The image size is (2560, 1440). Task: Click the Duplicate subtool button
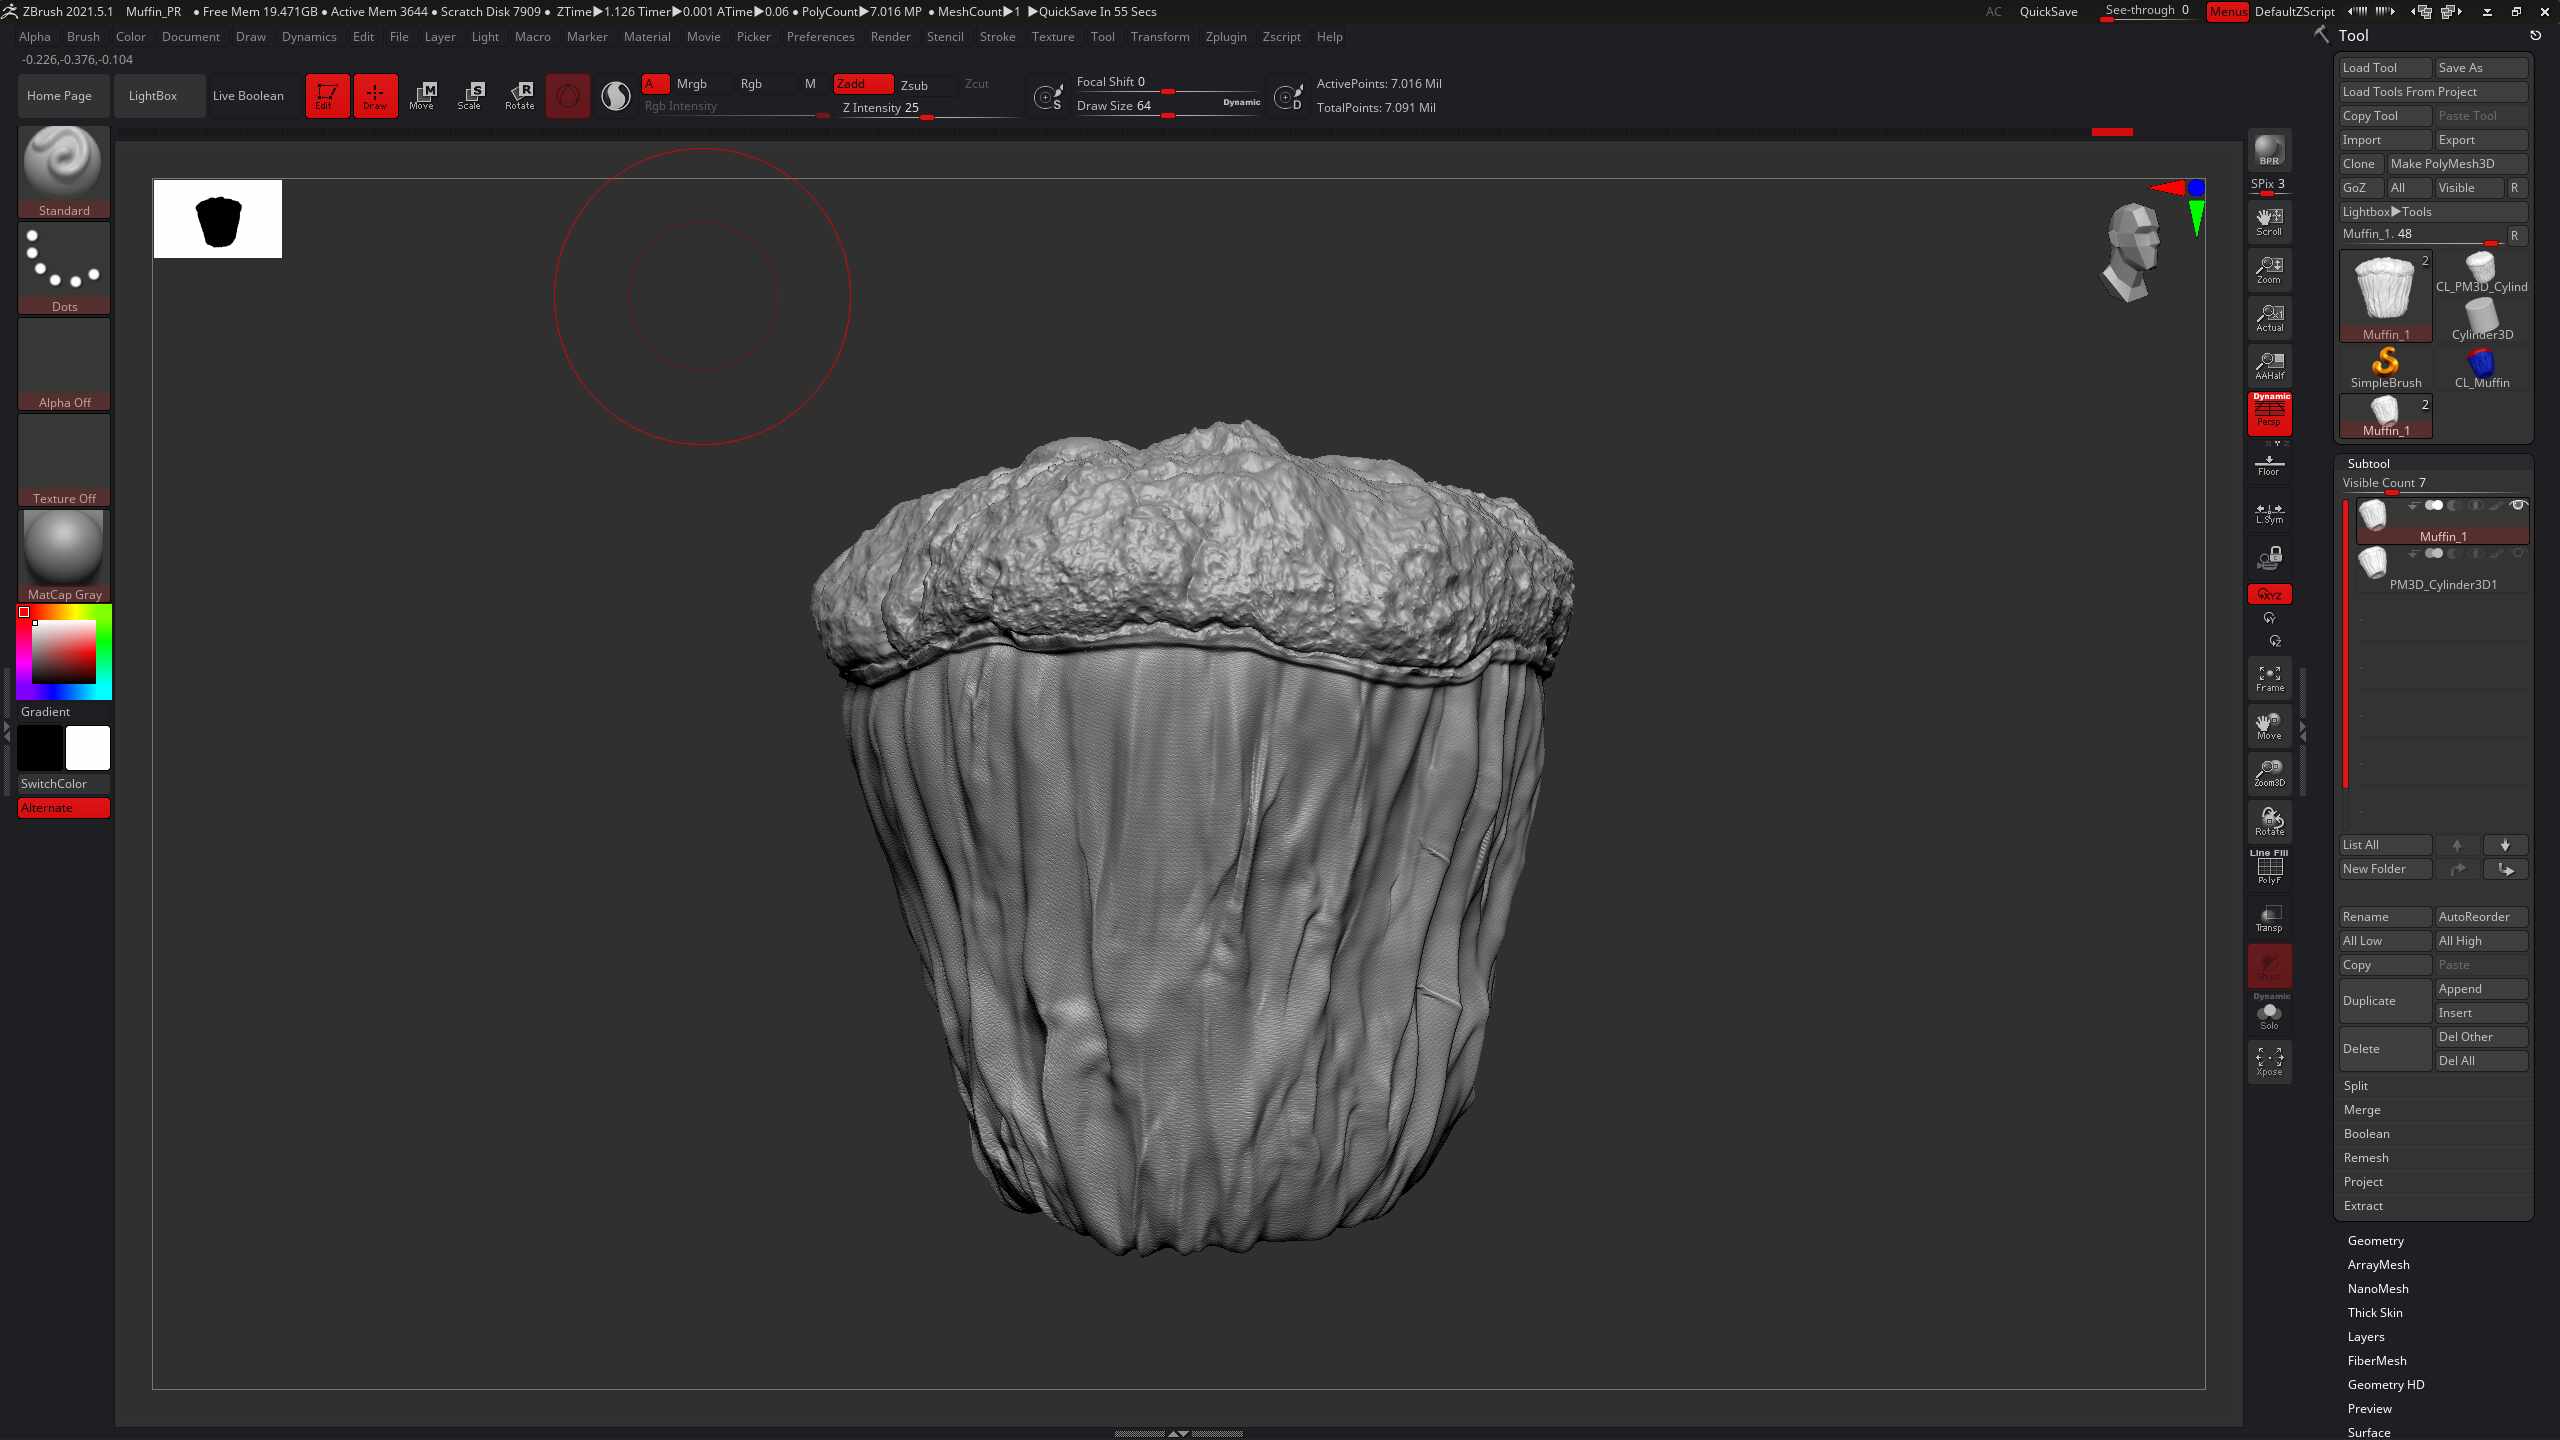[2385, 1001]
